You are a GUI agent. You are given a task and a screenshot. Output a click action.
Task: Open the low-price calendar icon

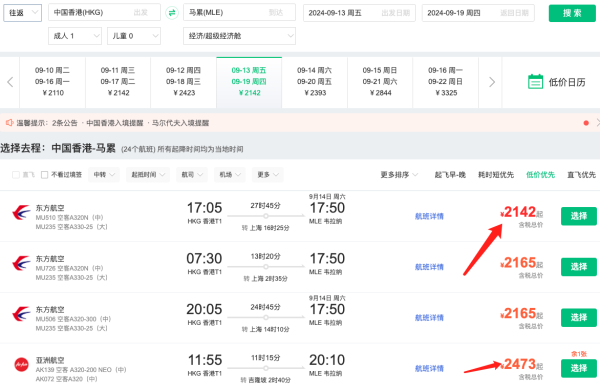pyautogui.click(x=535, y=81)
